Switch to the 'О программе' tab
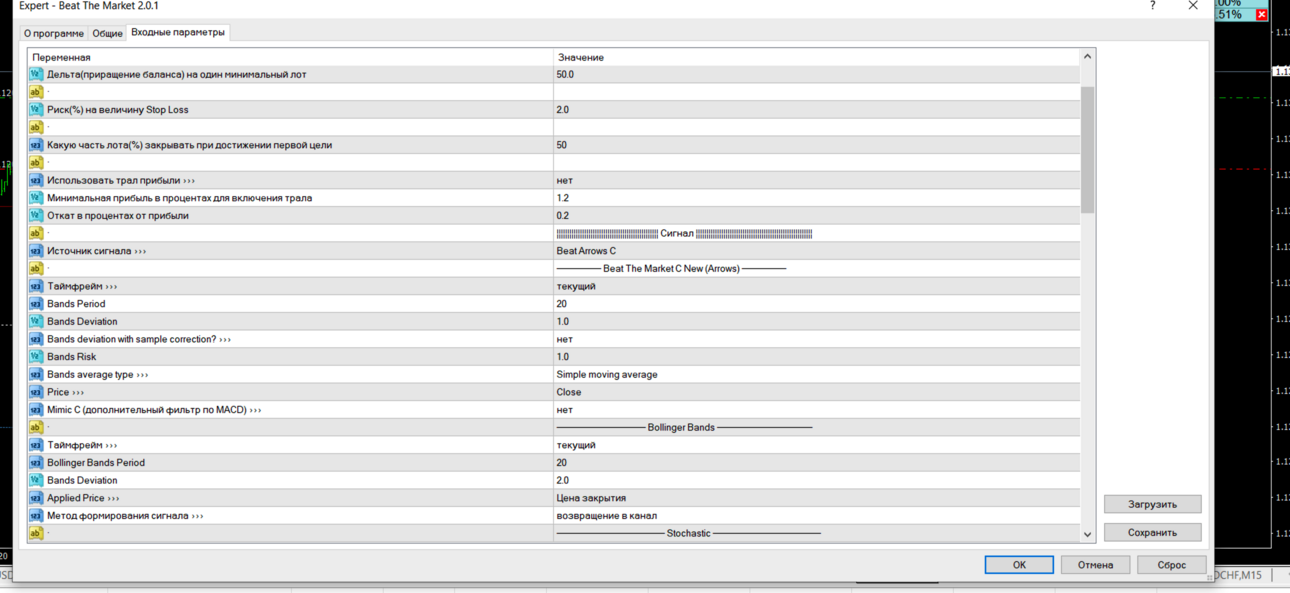Screen dimensions: 1290x593 (x=54, y=33)
